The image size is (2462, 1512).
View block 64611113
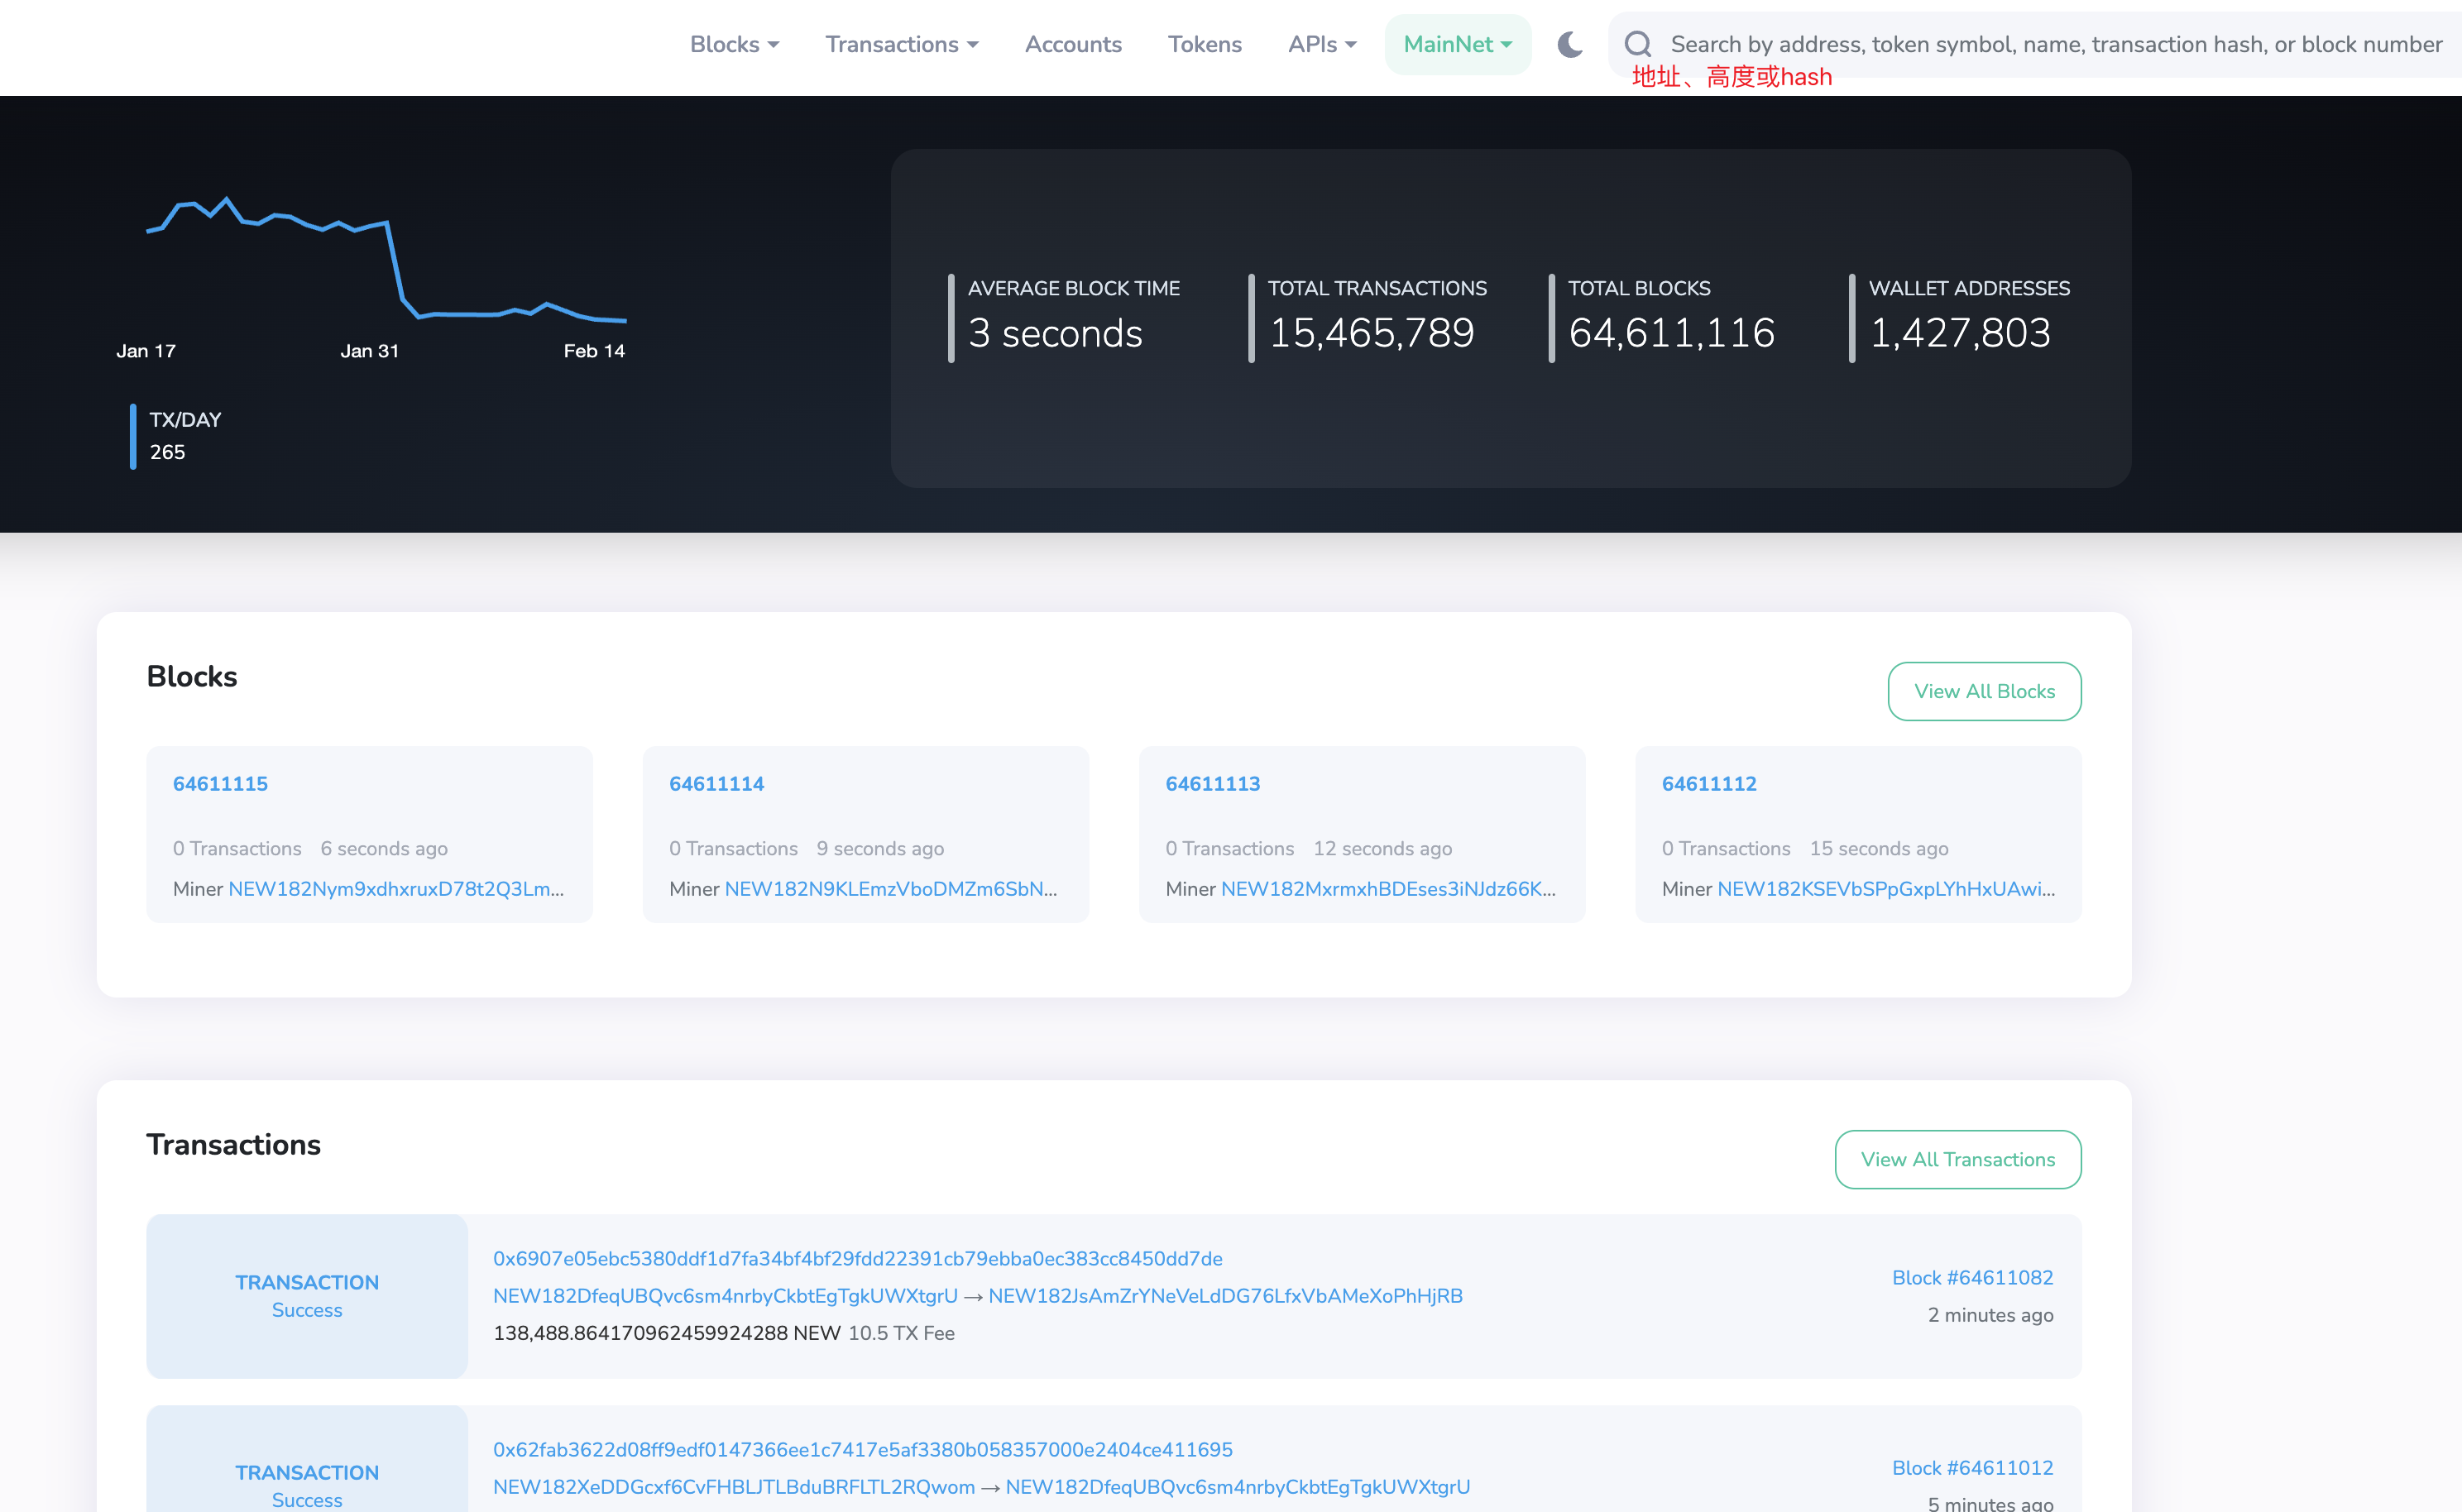(x=1212, y=784)
